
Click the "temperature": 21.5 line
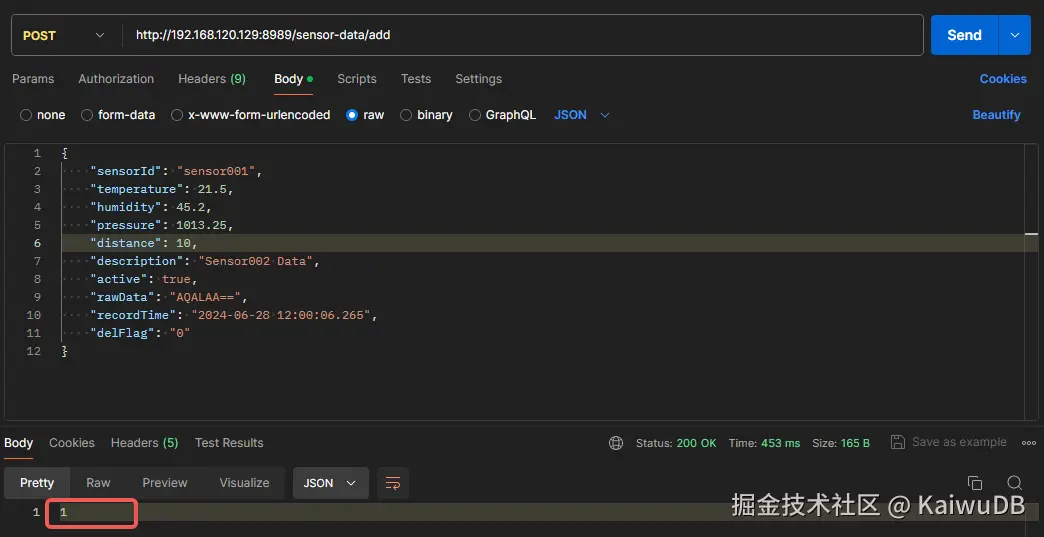coord(162,189)
